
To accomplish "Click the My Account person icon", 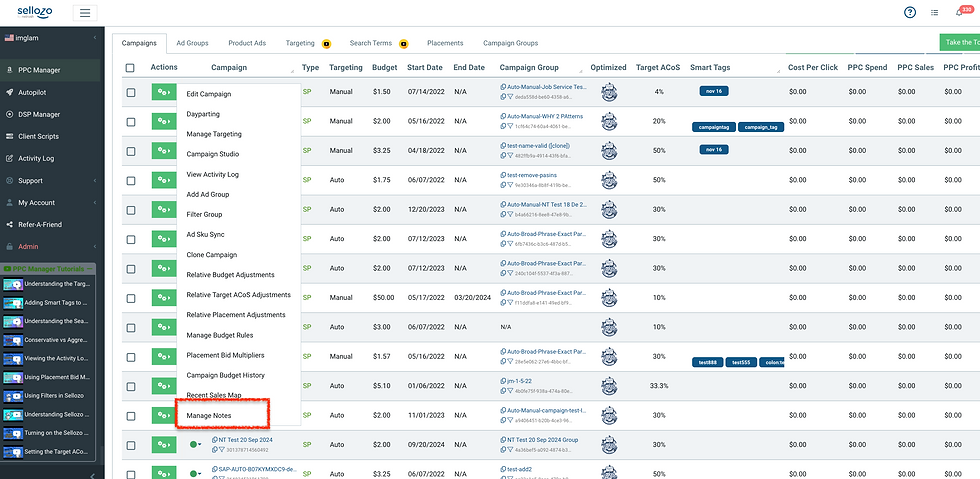I will coord(9,203).
